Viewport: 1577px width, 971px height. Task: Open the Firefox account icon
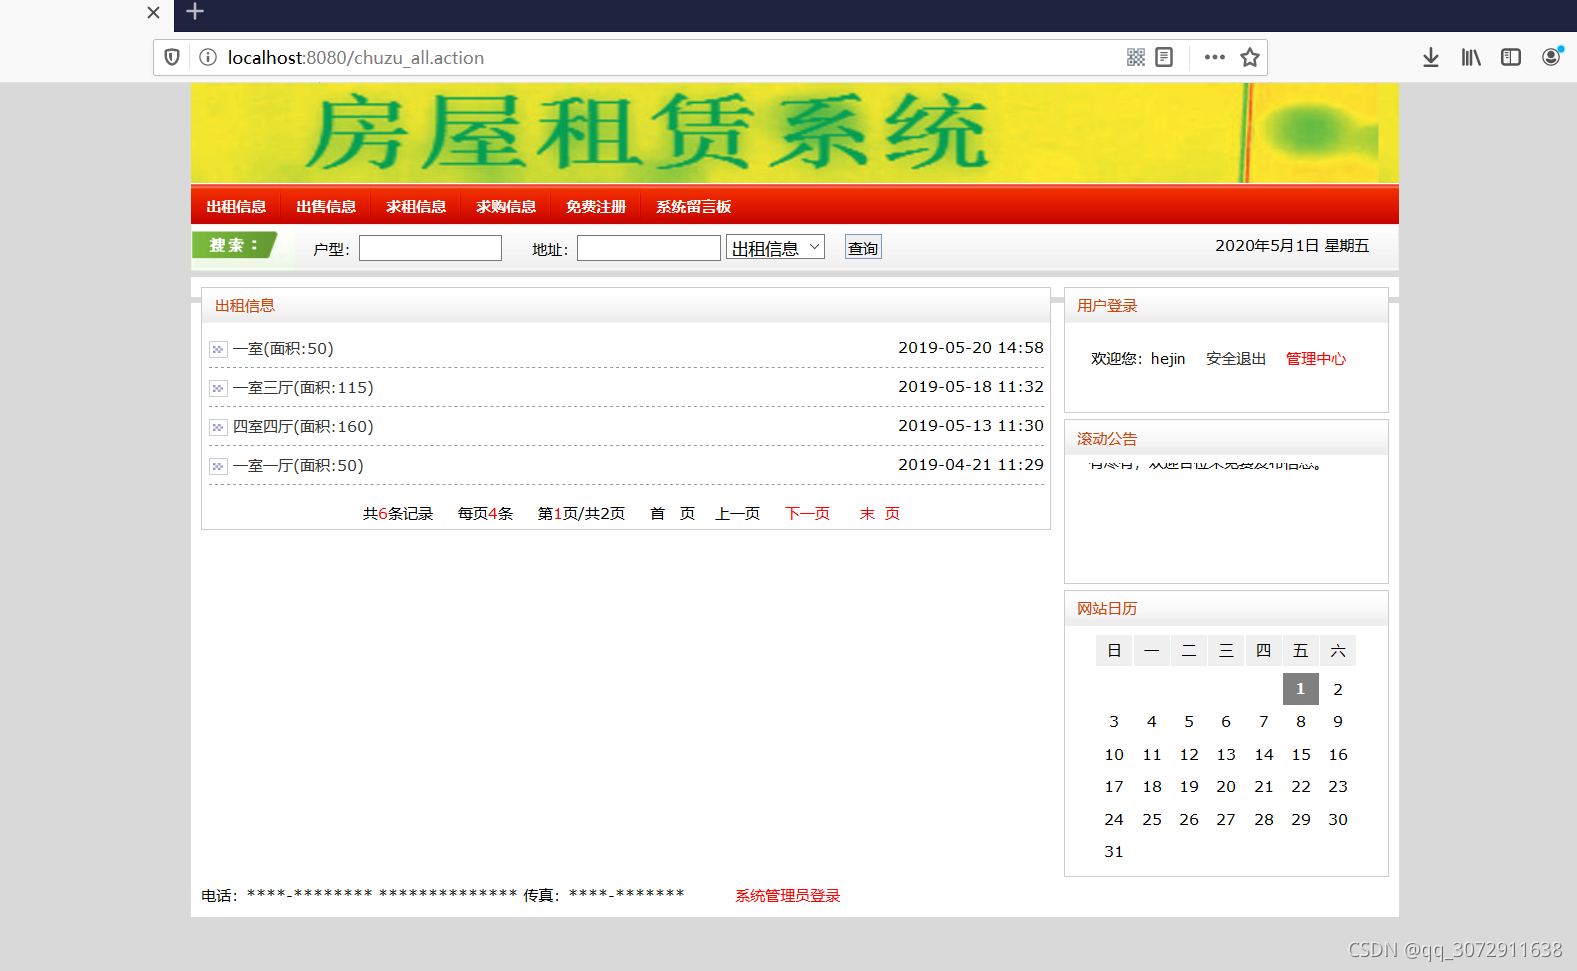(x=1552, y=56)
